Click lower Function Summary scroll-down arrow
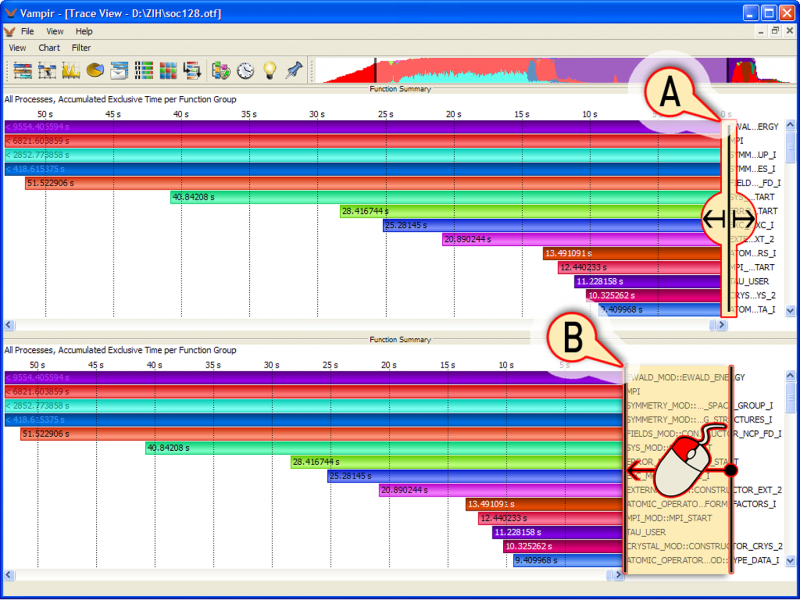 [790, 561]
